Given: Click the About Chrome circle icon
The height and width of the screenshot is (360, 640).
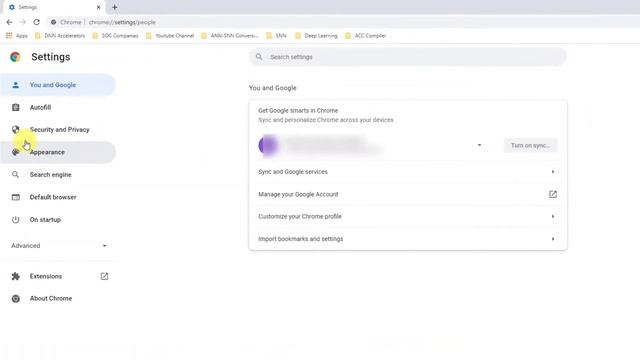Looking at the screenshot, I should 16,299.
